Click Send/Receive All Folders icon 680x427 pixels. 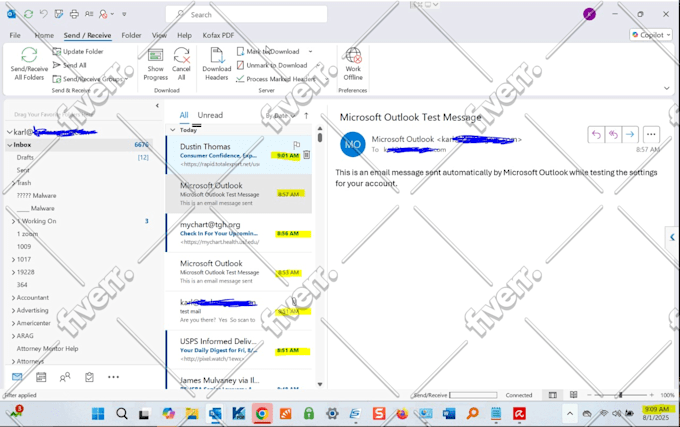pos(29,55)
